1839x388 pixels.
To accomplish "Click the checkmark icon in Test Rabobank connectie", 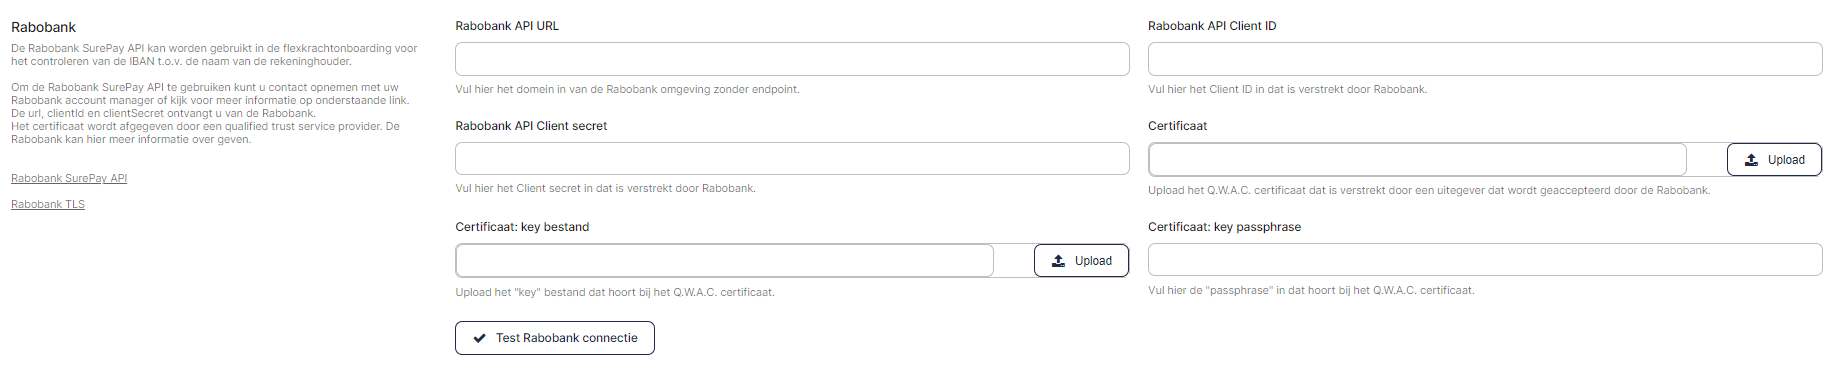I will tap(479, 338).
